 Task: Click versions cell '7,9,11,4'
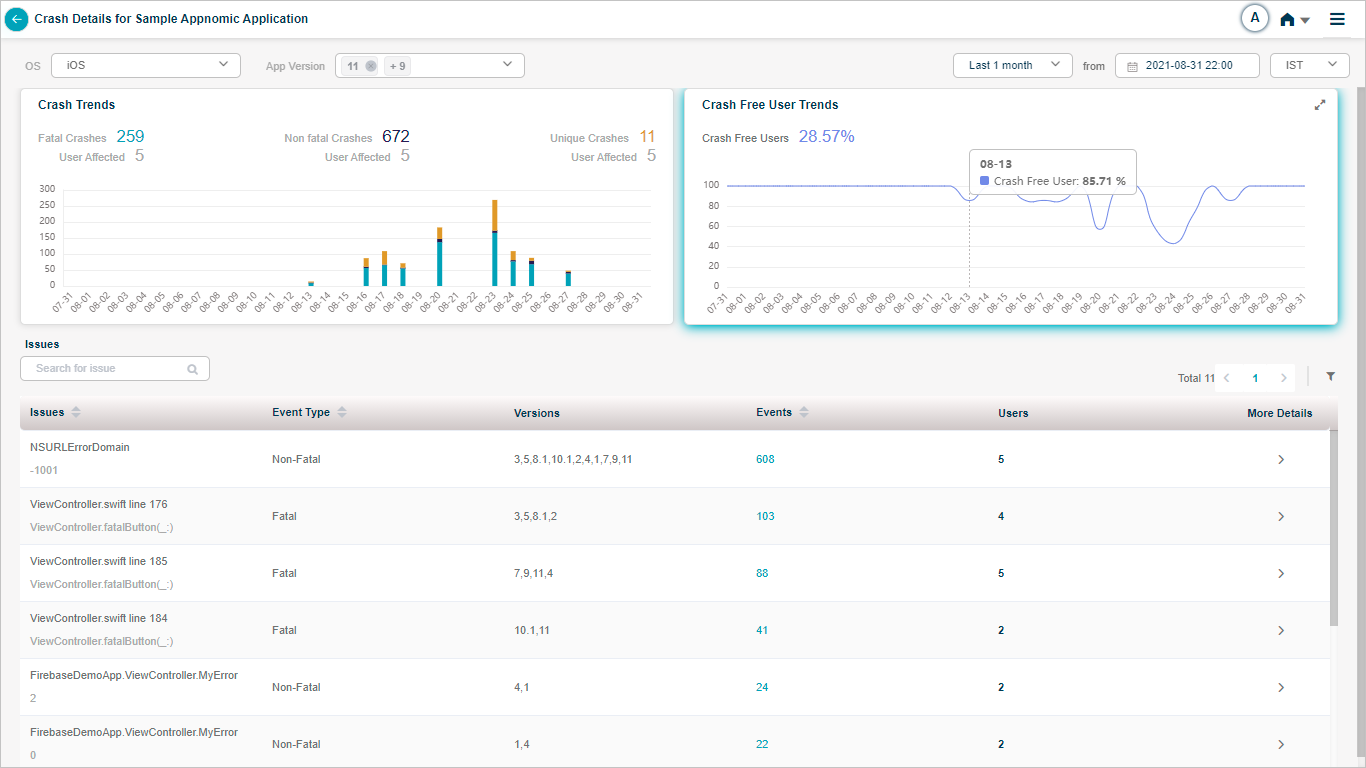pos(533,574)
